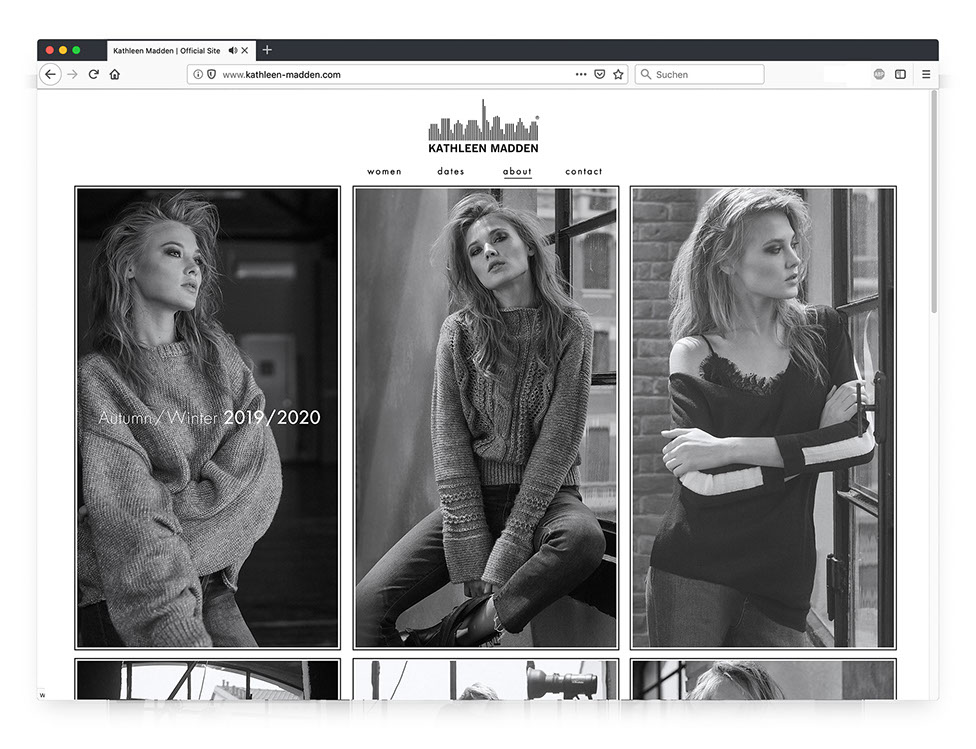Navigate to the contact page
This screenshot has width=976, height=749.
point(584,172)
